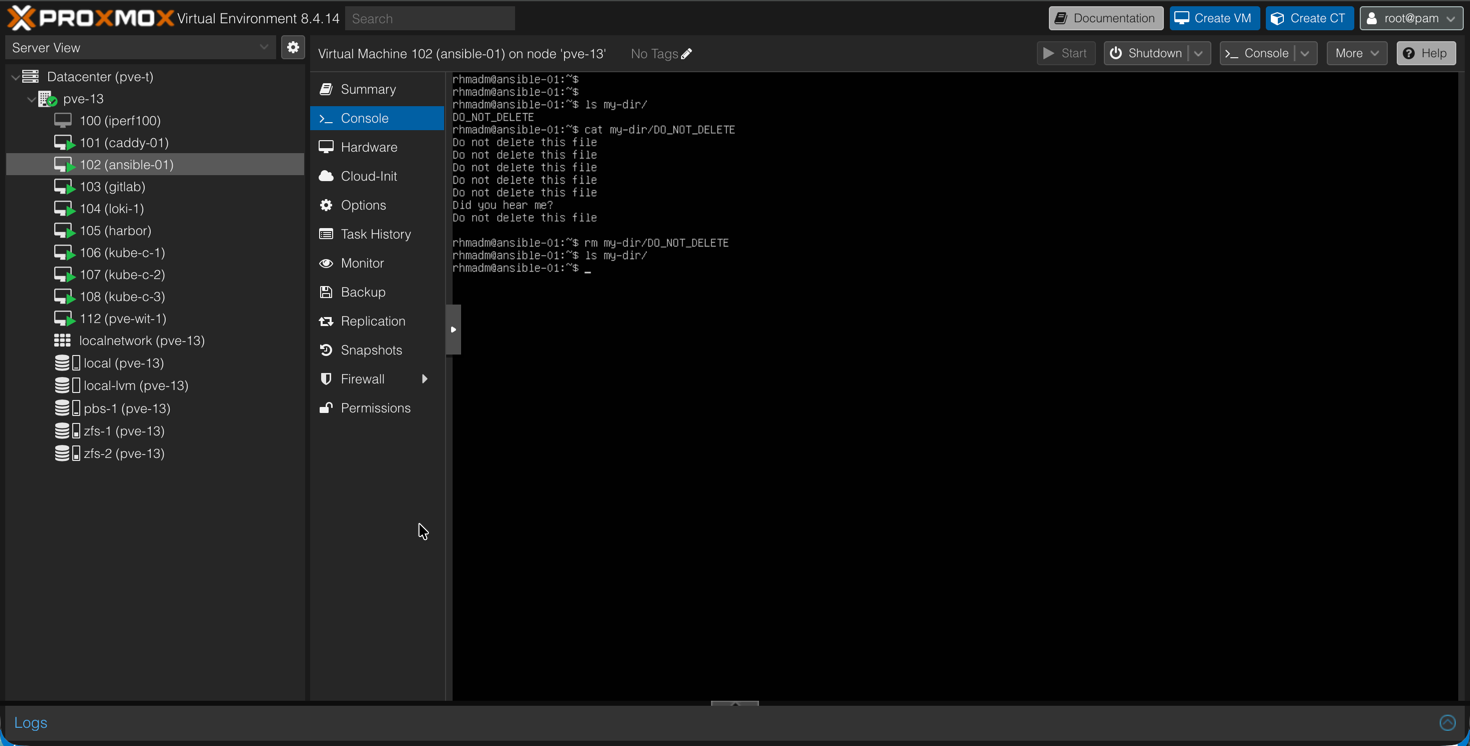Viewport: 1470px width, 746px height.
Task: Click the Datacenter server icon
Action: click(31, 76)
